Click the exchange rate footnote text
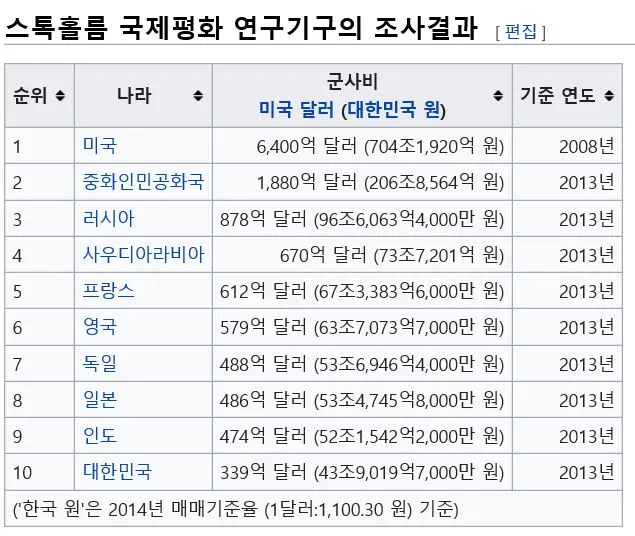635x536 pixels. [x=236, y=509]
